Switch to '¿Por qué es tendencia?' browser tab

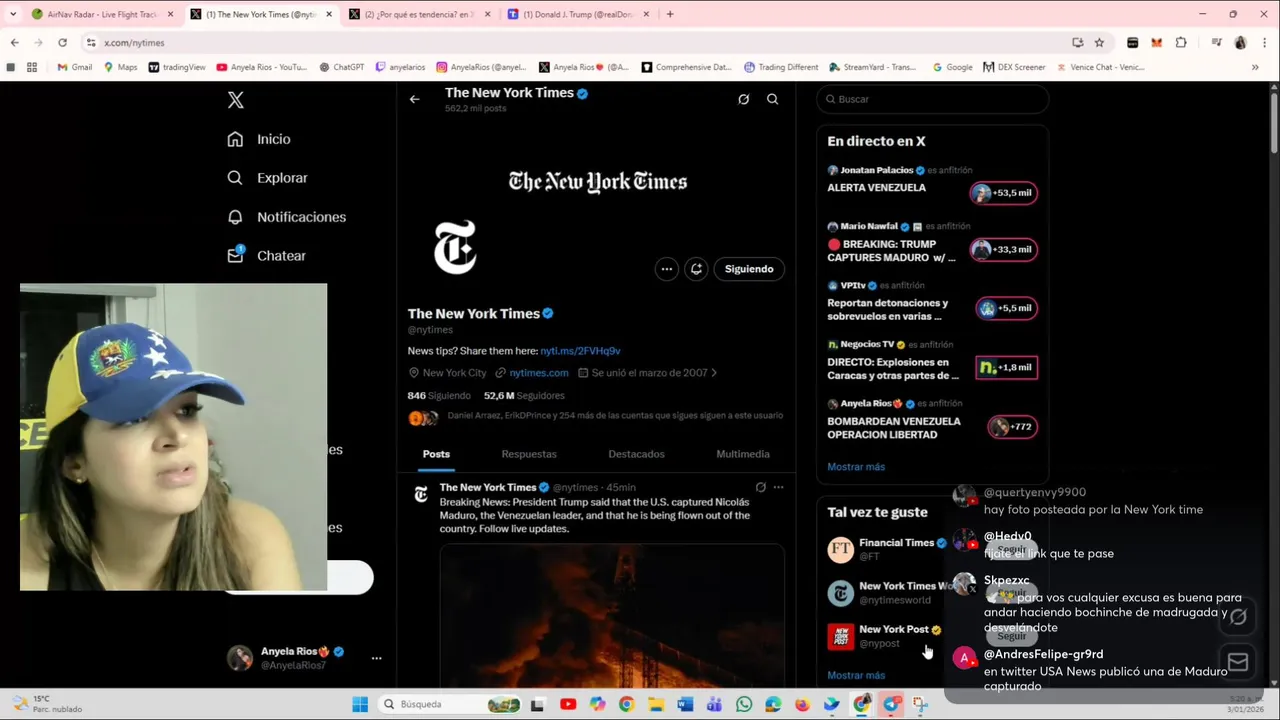pos(419,14)
